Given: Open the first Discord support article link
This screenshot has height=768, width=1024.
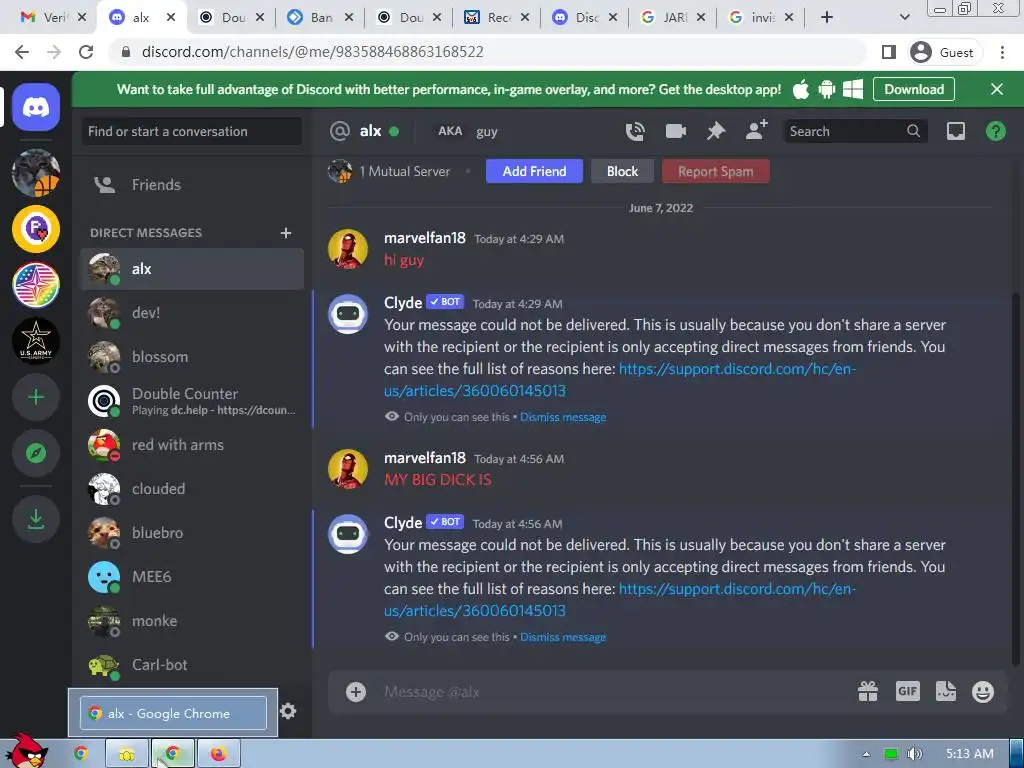Looking at the screenshot, I should coord(620,380).
